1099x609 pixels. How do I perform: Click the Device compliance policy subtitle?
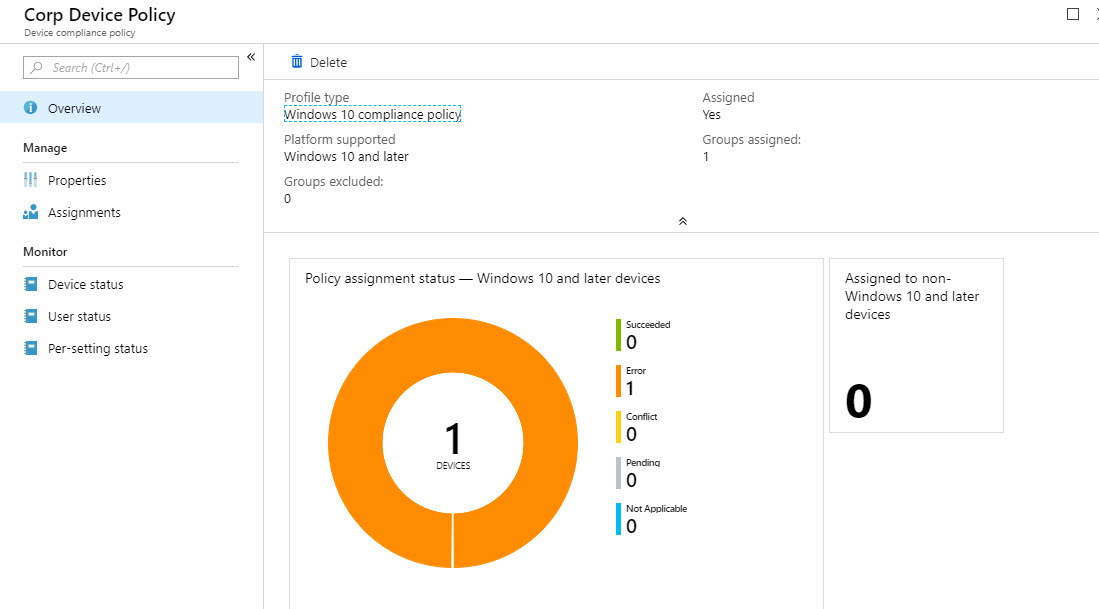pyautogui.click(x=80, y=33)
